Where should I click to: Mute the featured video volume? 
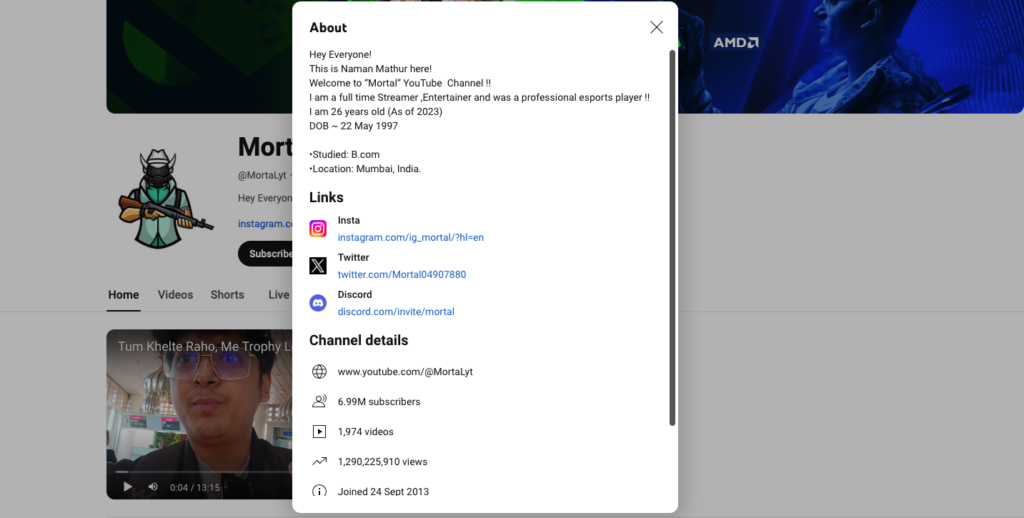(x=153, y=487)
